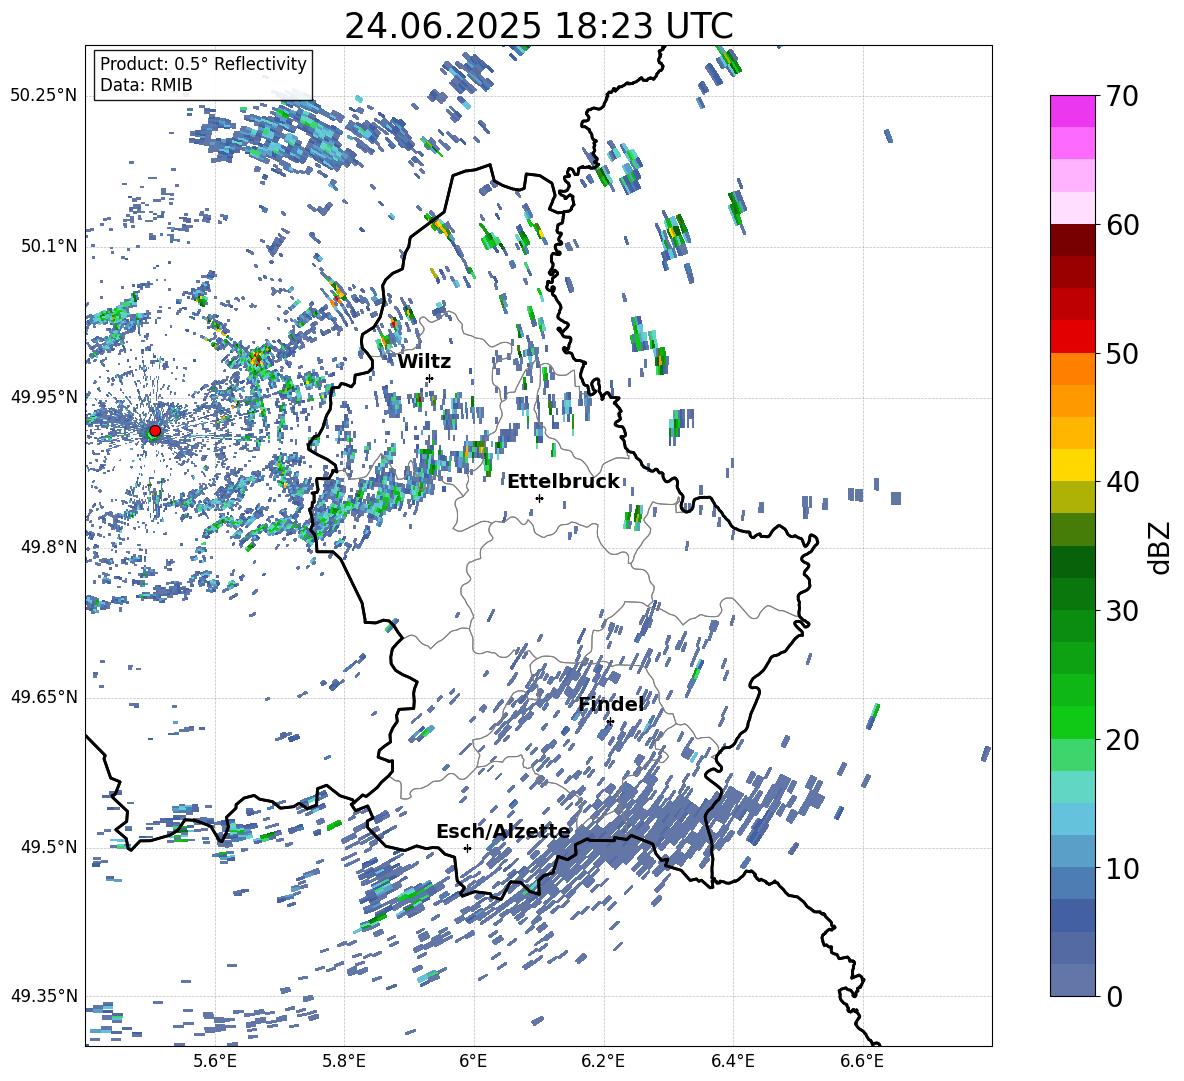The image size is (1184, 1081).
Task: Click the 20 colorbar tick label
Action: (x=1121, y=740)
